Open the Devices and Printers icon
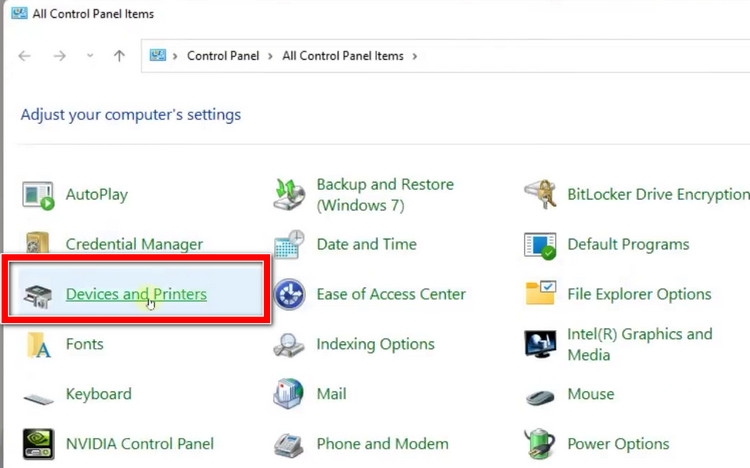 tap(38, 296)
